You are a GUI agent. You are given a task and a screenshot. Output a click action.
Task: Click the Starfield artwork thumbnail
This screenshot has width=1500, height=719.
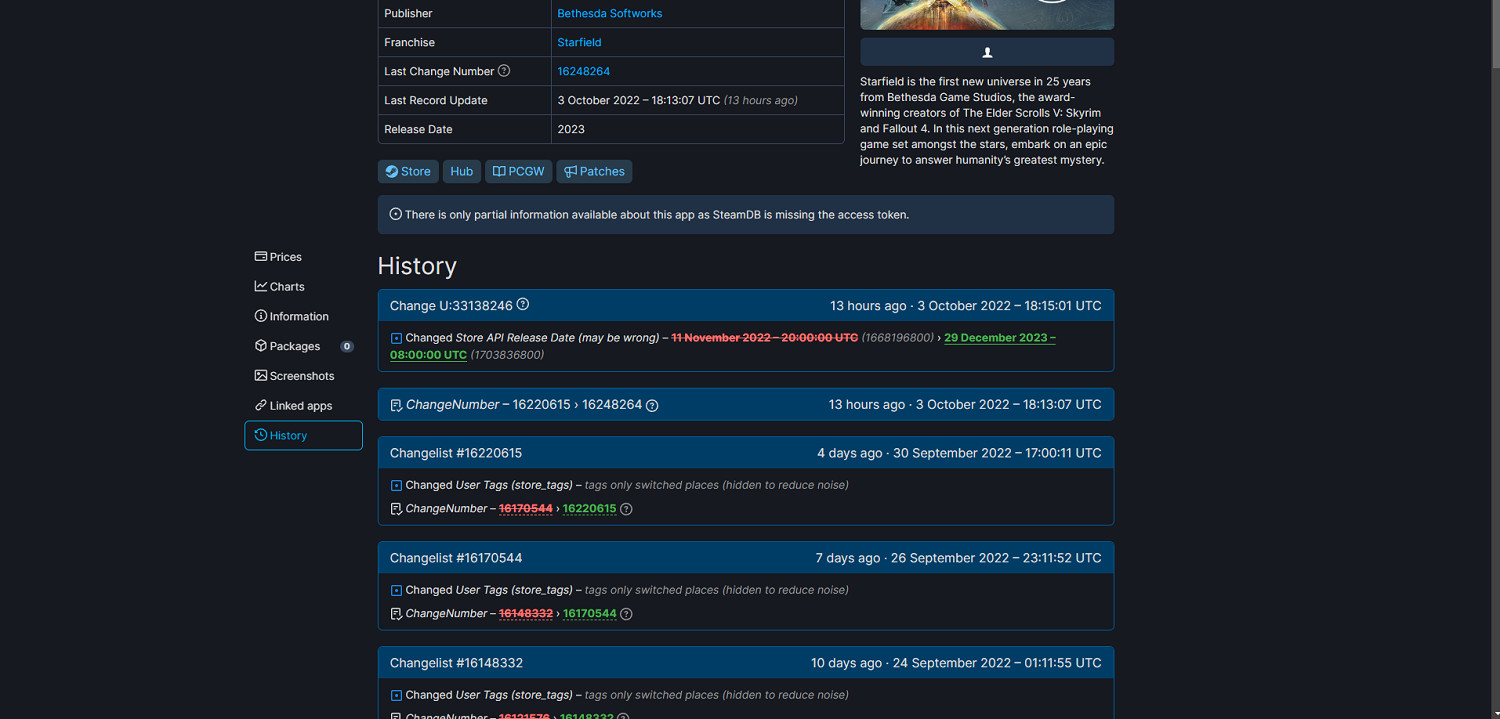(x=986, y=15)
